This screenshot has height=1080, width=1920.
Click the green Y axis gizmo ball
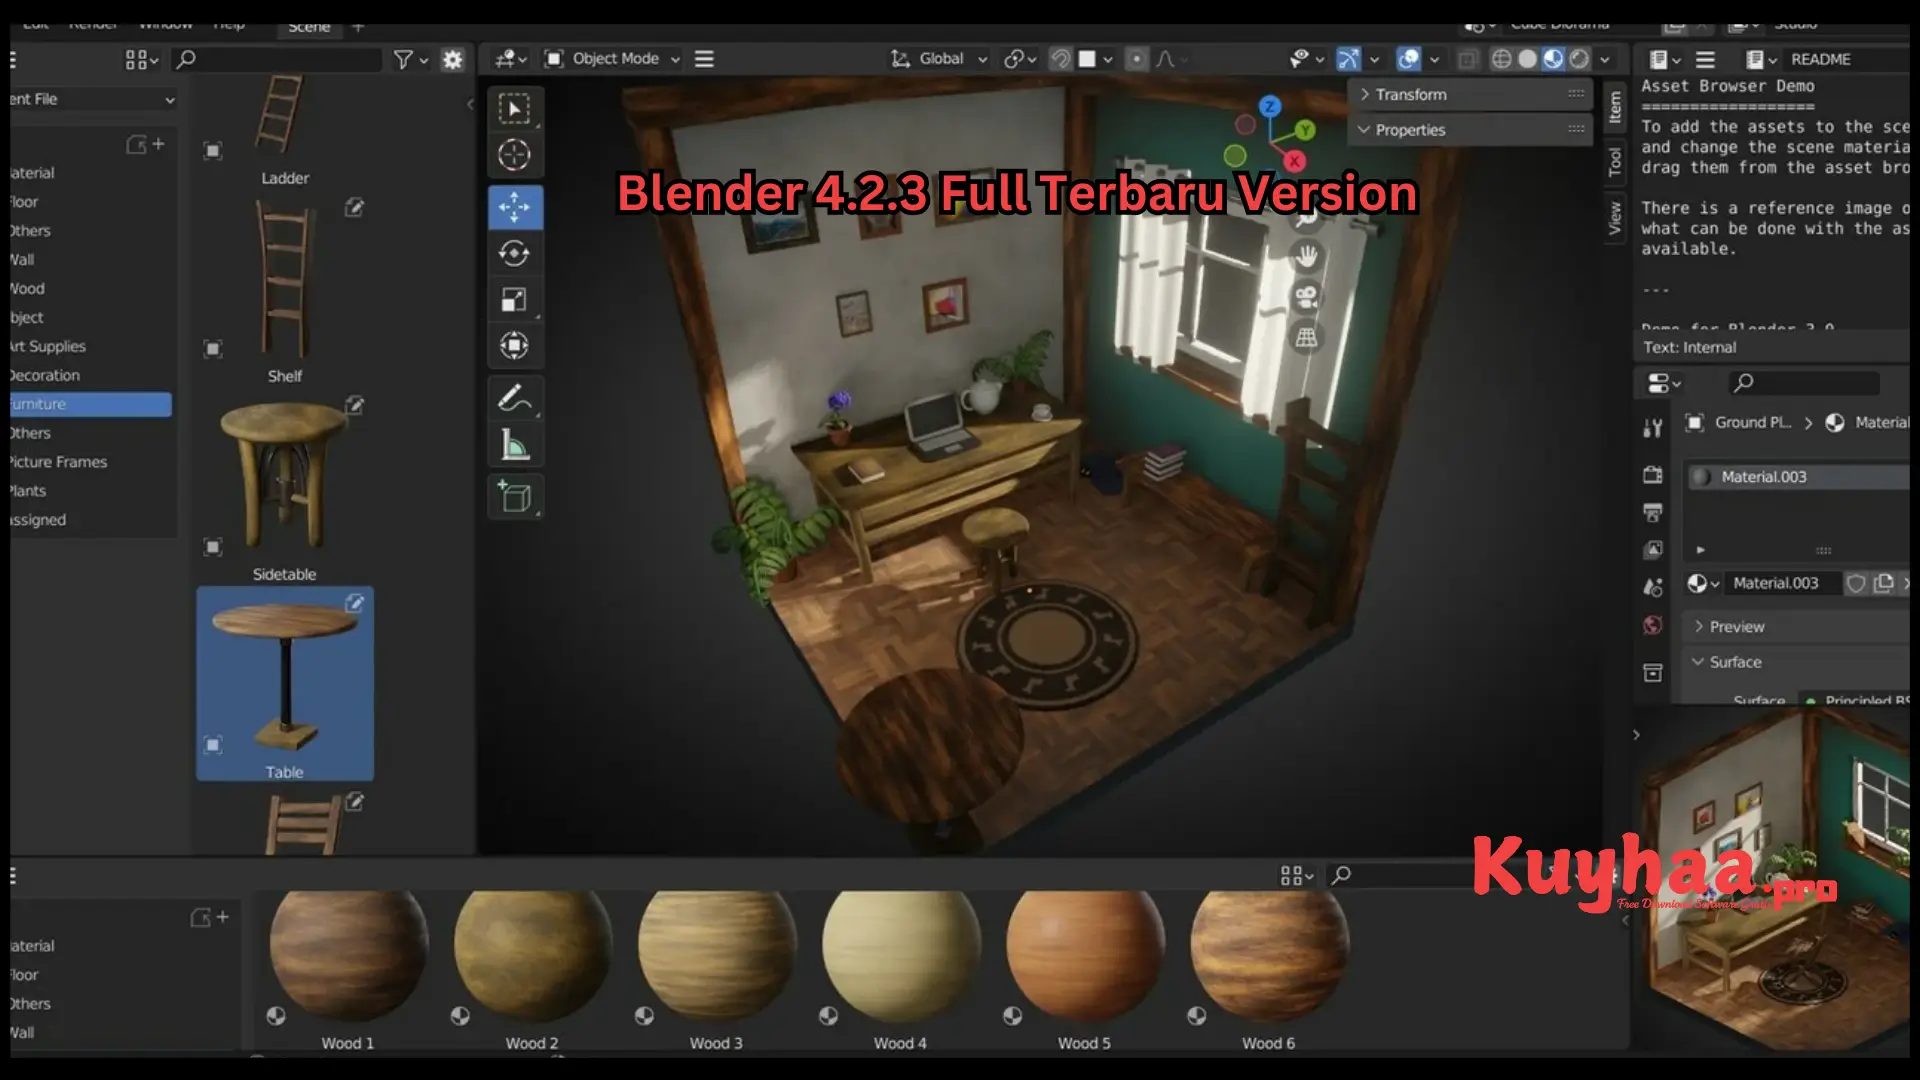tap(1305, 130)
